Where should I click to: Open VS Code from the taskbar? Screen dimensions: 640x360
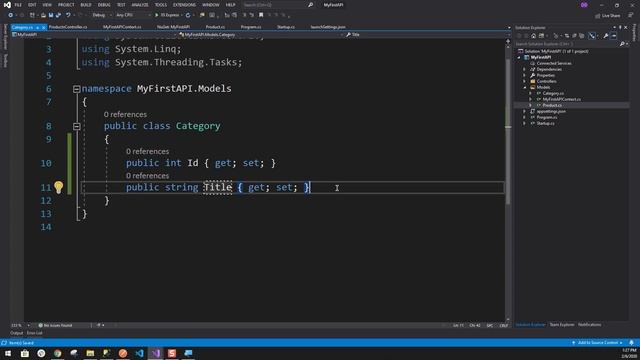point(139,353)
